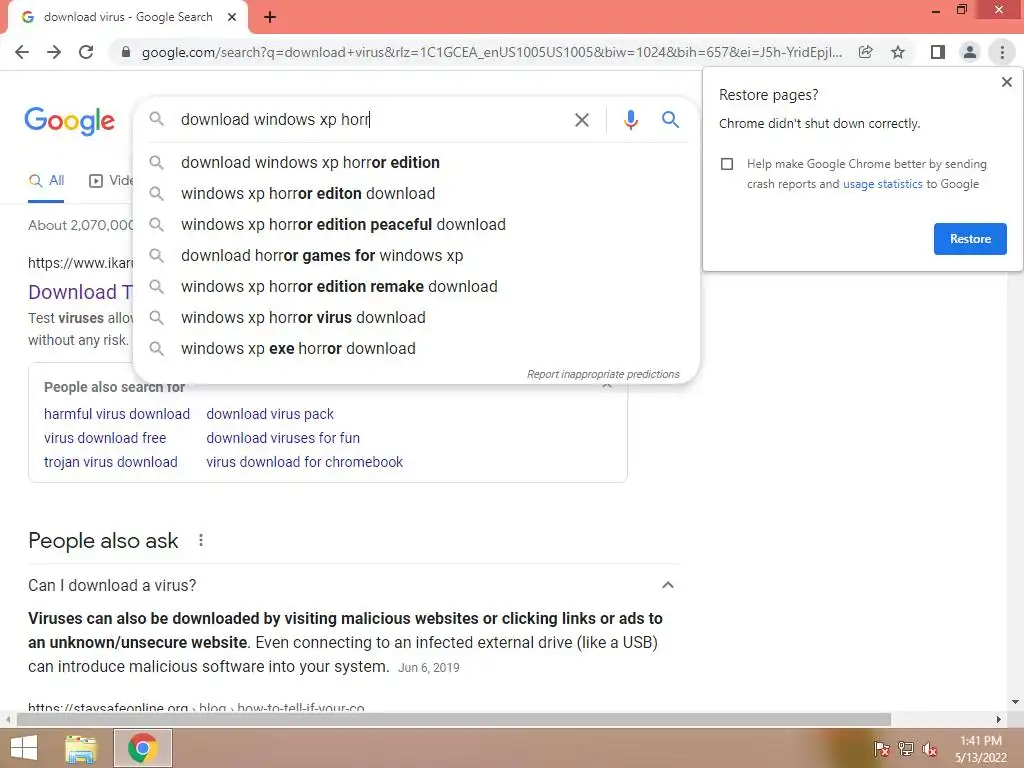Collapse the Can I download a virus answer
Viewport: 1024px width, 768px height.
(x=667, y=585)
